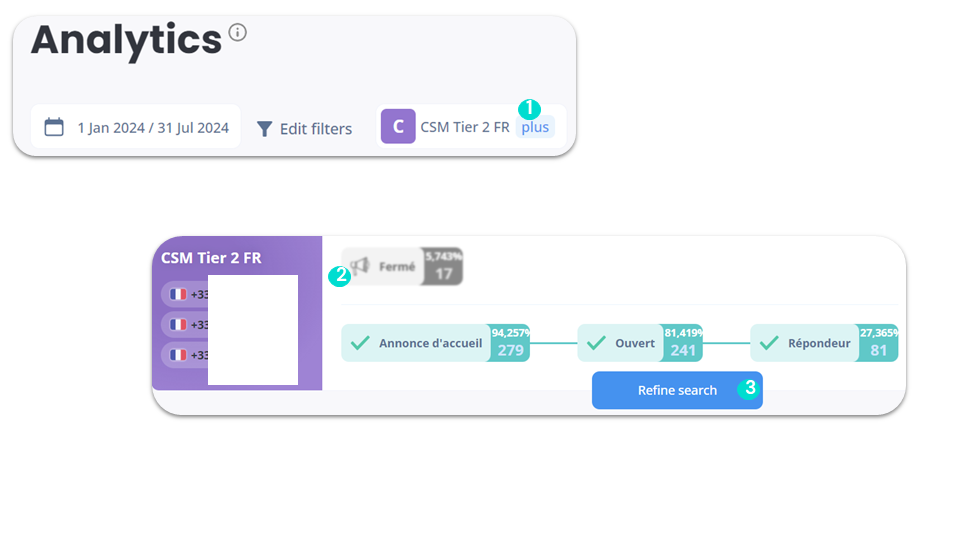The height and width of the screenshot is (540, 960).
Task: Click the checkmark icon of Annonce d'accueil
Action: [x=360, y=343]
